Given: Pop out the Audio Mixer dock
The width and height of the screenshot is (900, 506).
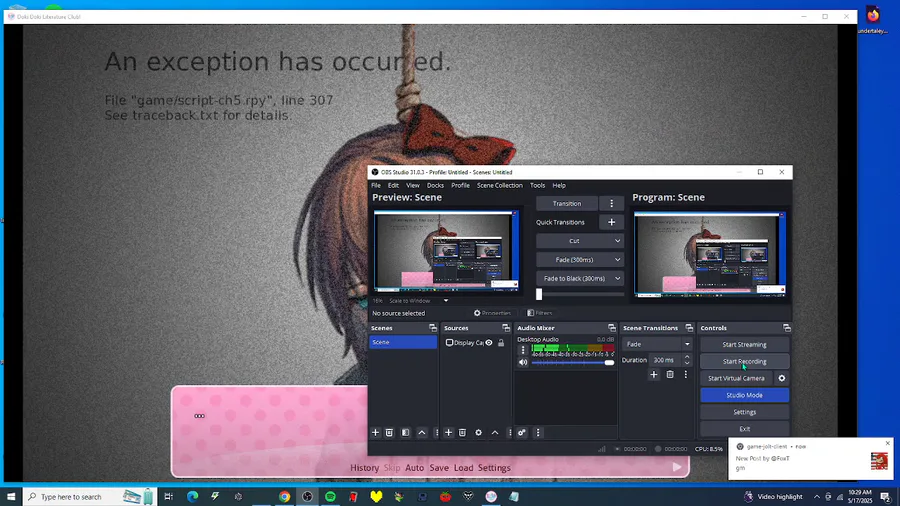Looking at the screenshot, I should click(x=612, y=328).
